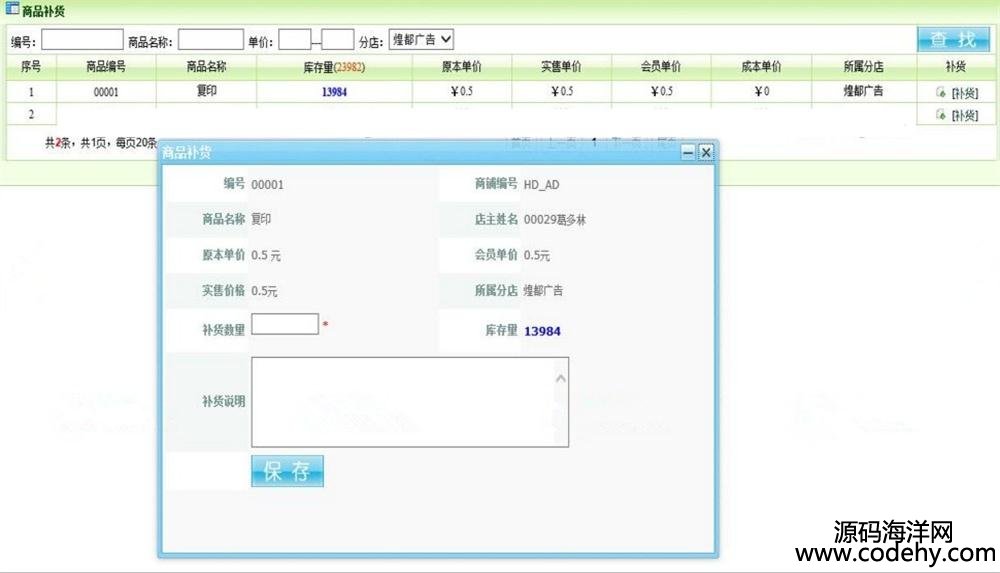The width and height of the screenshot is (1000, 573).
Task: Click the [补货] link in row 2
Action: 964,115
